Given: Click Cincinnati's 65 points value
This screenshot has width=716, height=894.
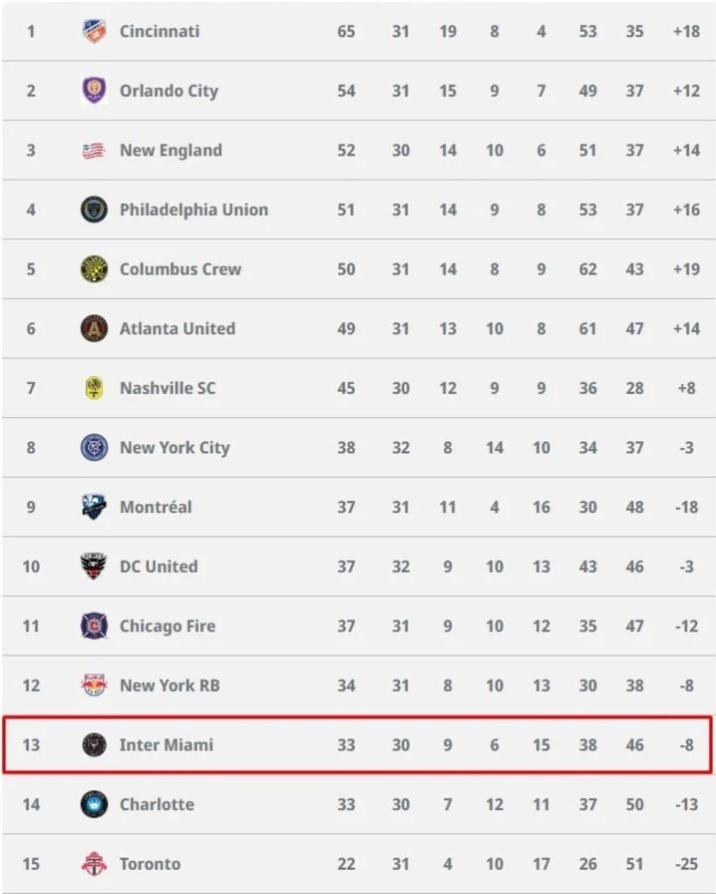Looking at the screenshot, I should click(x=346, y=31).
